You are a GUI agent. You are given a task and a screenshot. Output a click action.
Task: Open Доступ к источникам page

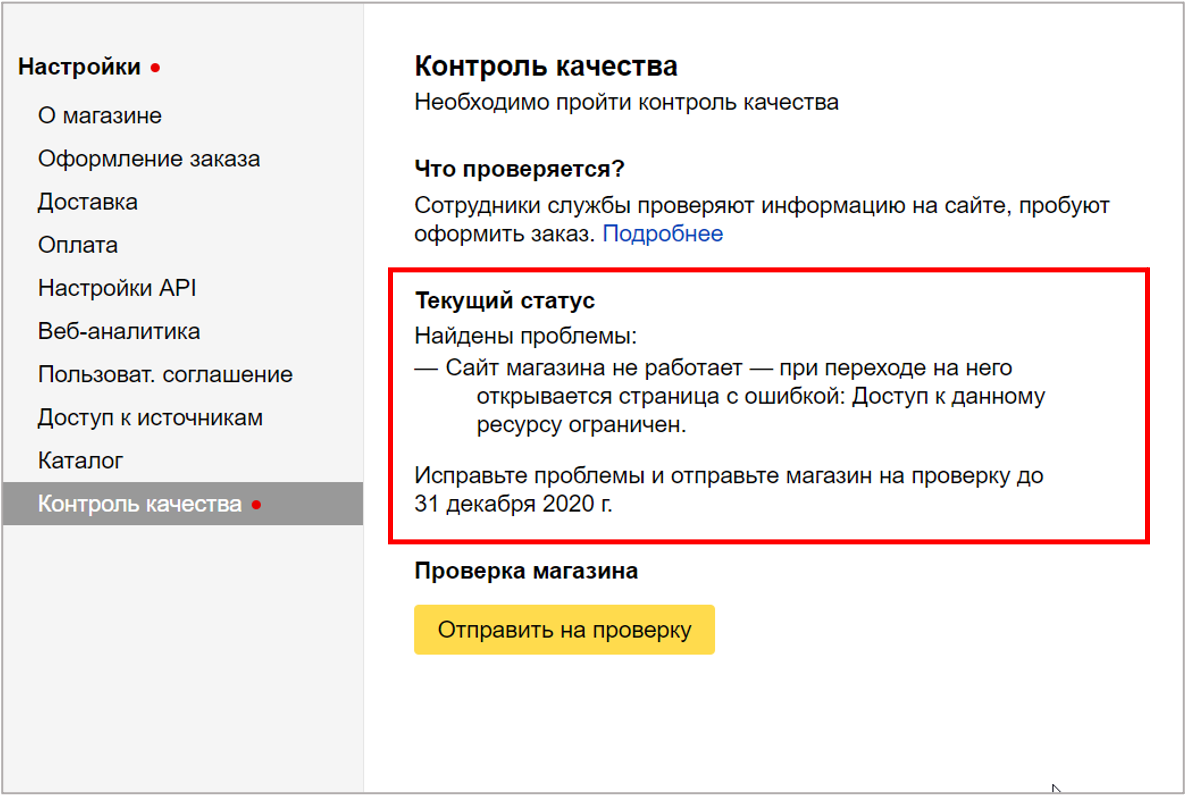150,417
